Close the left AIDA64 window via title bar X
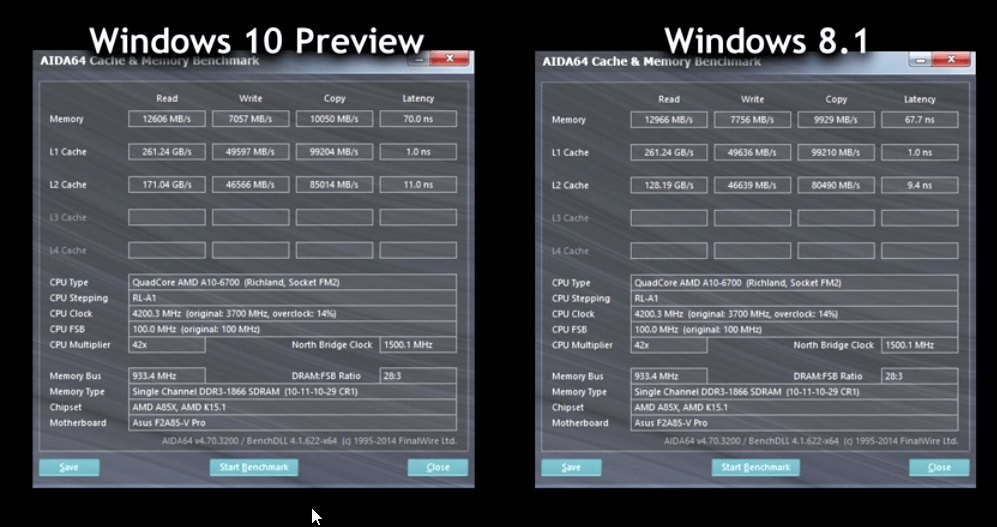997x527 pixels. (451, 59)
